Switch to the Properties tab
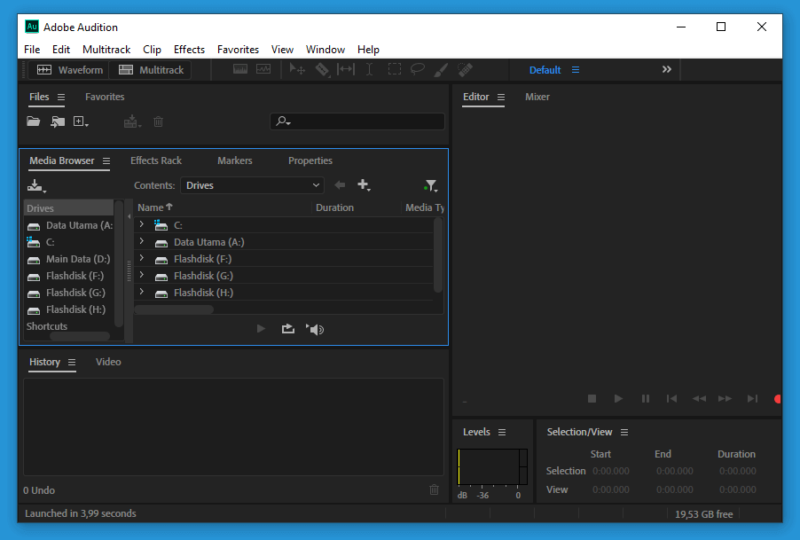Viewport: 800px width, 540px height. coord(310,161)
